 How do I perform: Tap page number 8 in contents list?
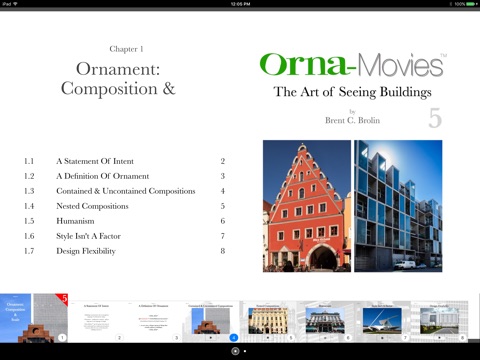(223, 251)
